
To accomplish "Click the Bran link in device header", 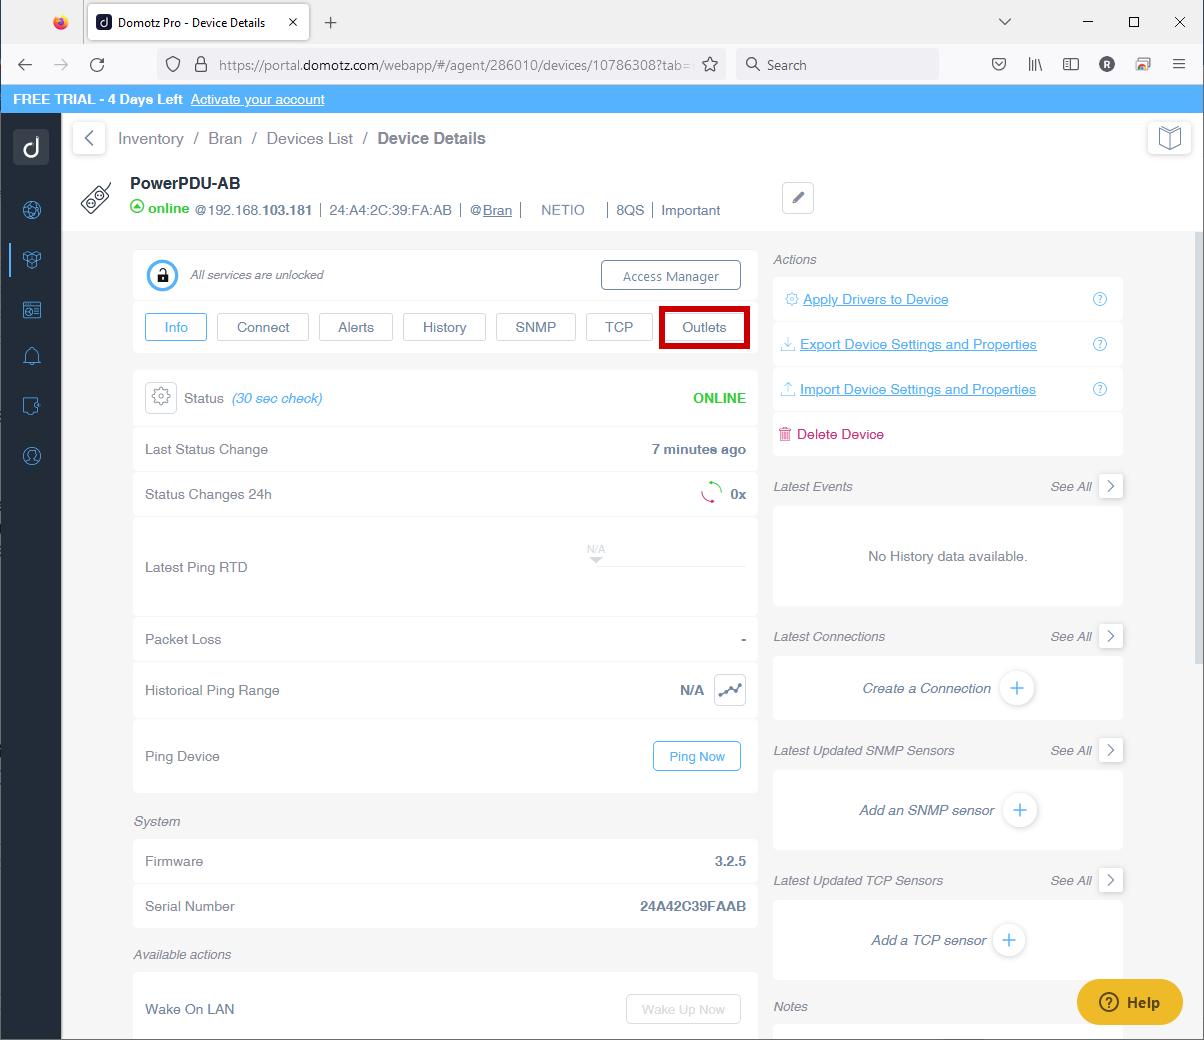I will point(497,210).
